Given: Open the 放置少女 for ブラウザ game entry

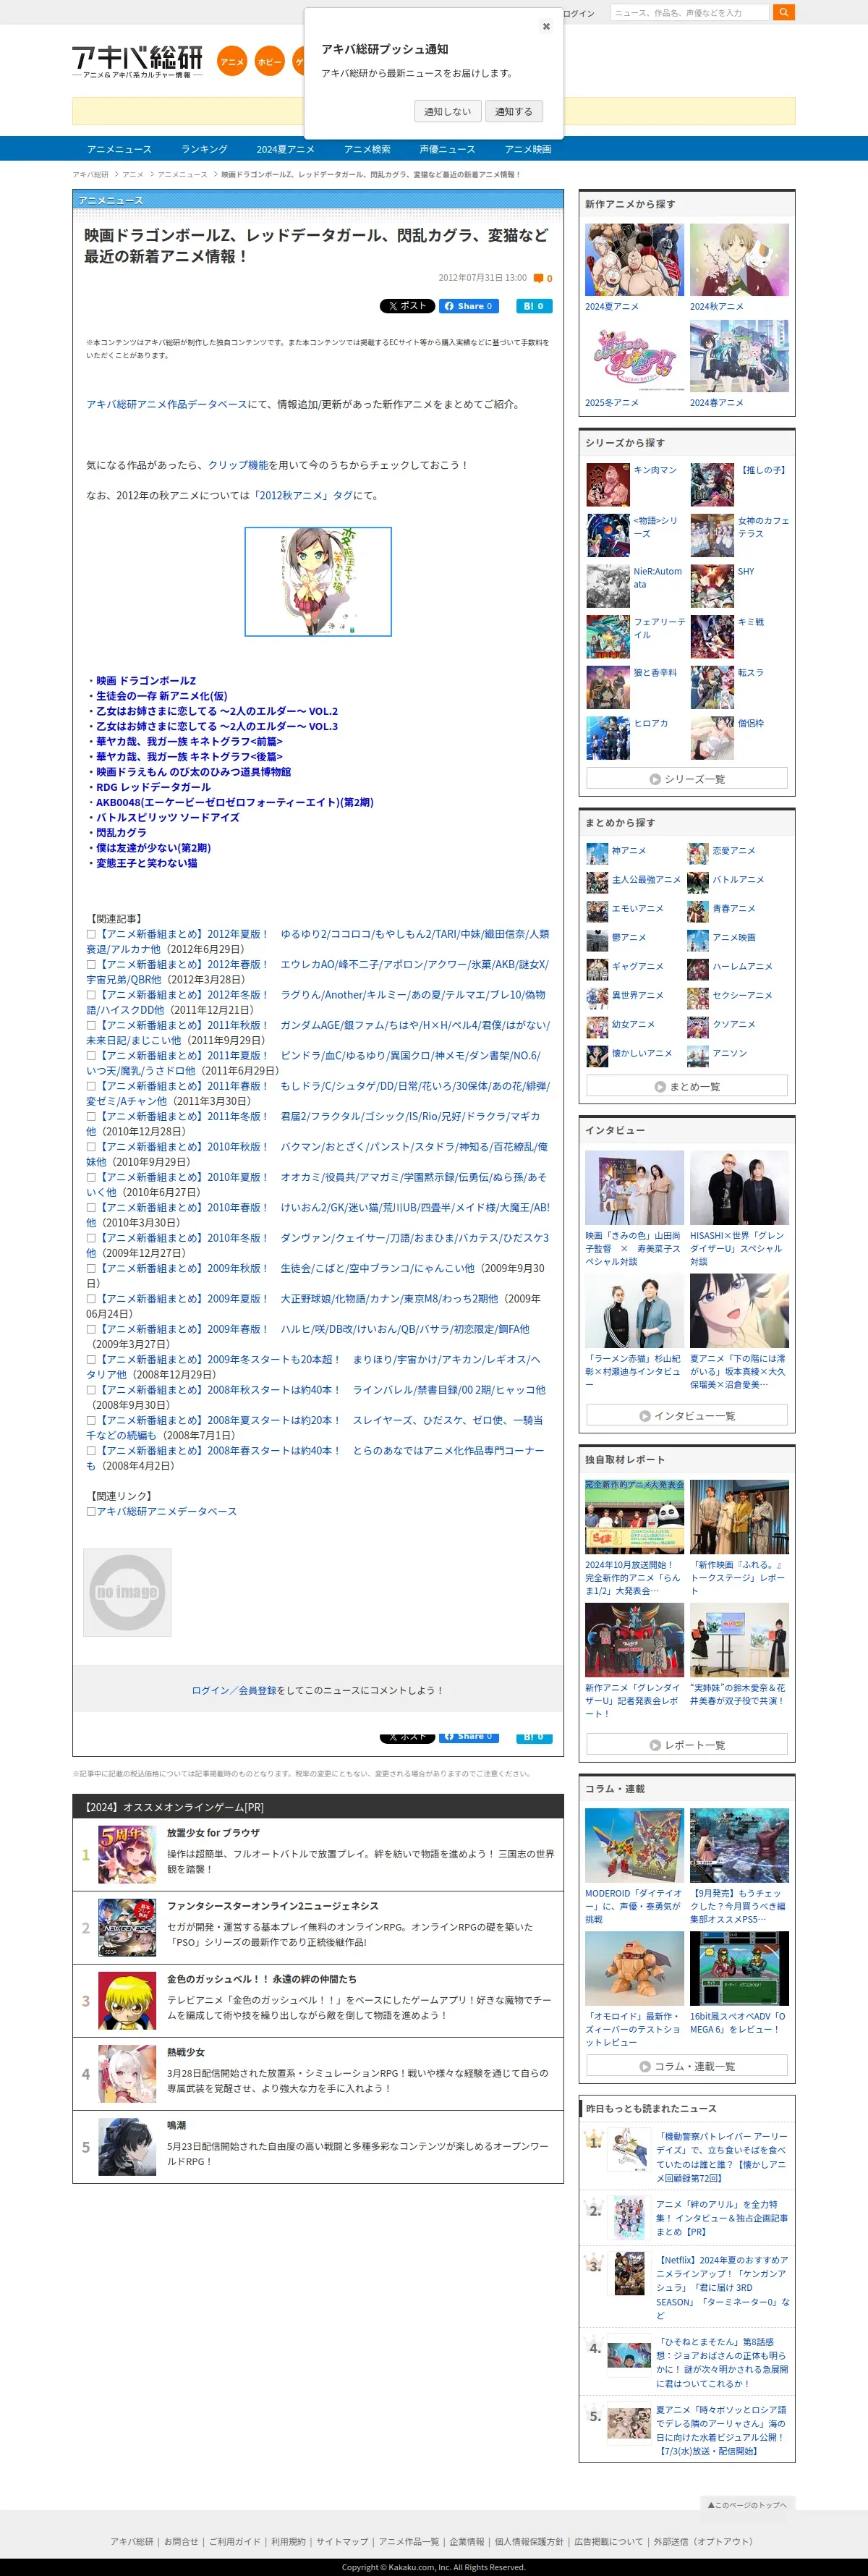Looking at the screenshot, I should pos(317,1854).
